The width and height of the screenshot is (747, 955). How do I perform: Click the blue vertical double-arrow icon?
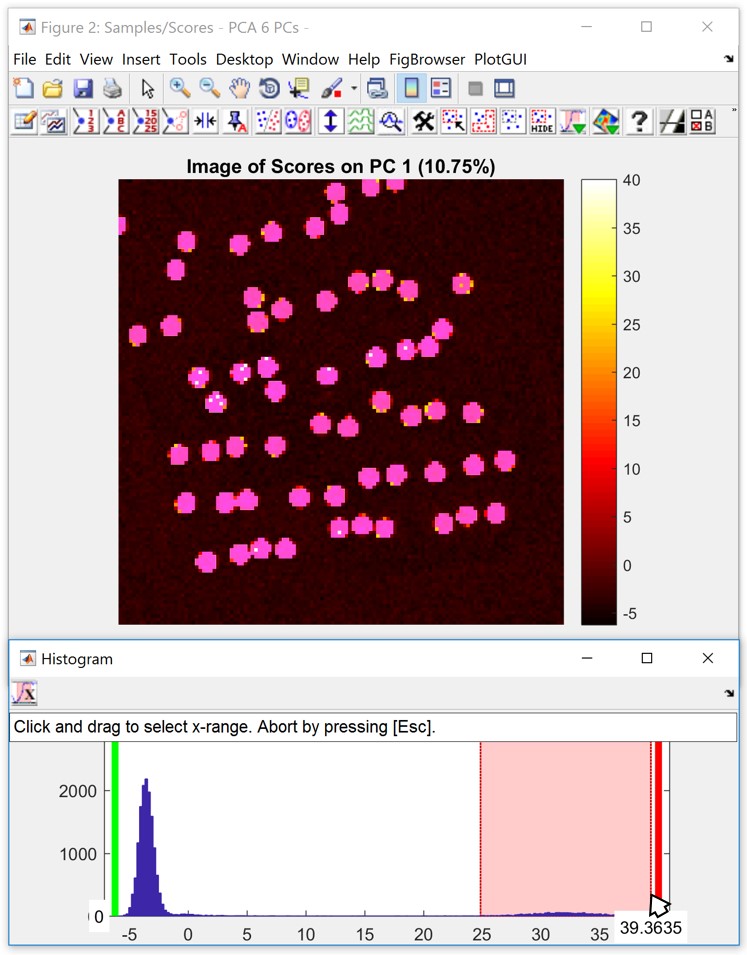point(330,122)
